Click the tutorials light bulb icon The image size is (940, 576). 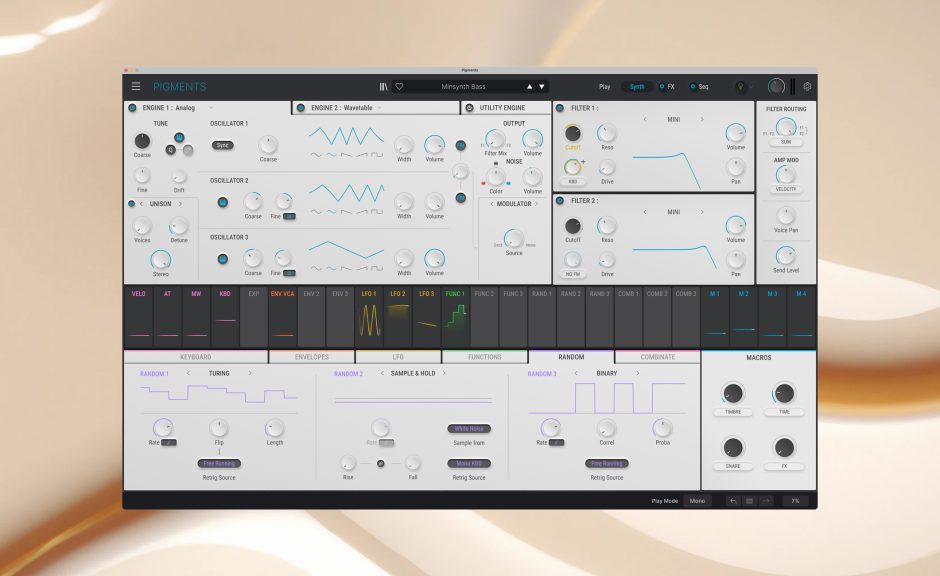[x=740, y=86]
